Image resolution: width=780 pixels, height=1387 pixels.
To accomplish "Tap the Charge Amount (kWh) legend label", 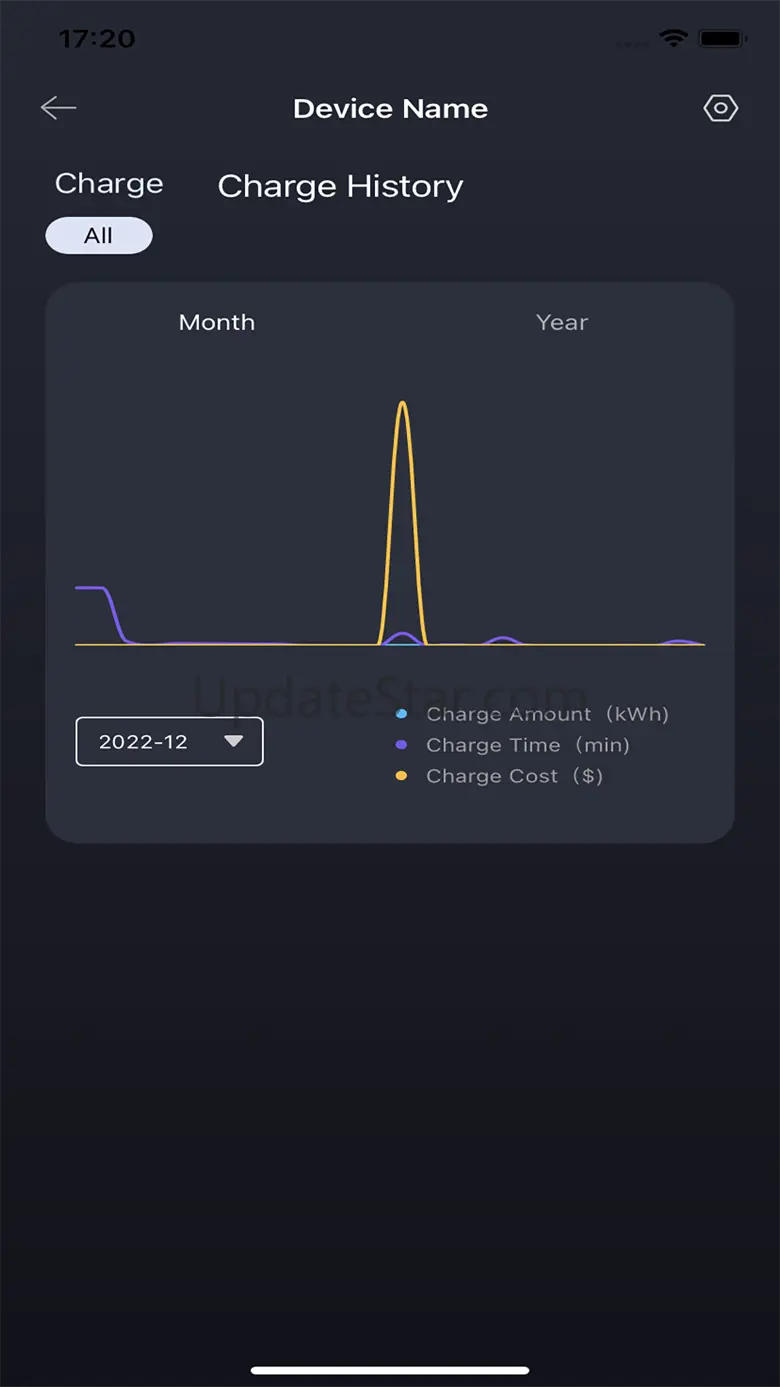I will [547, 714].
